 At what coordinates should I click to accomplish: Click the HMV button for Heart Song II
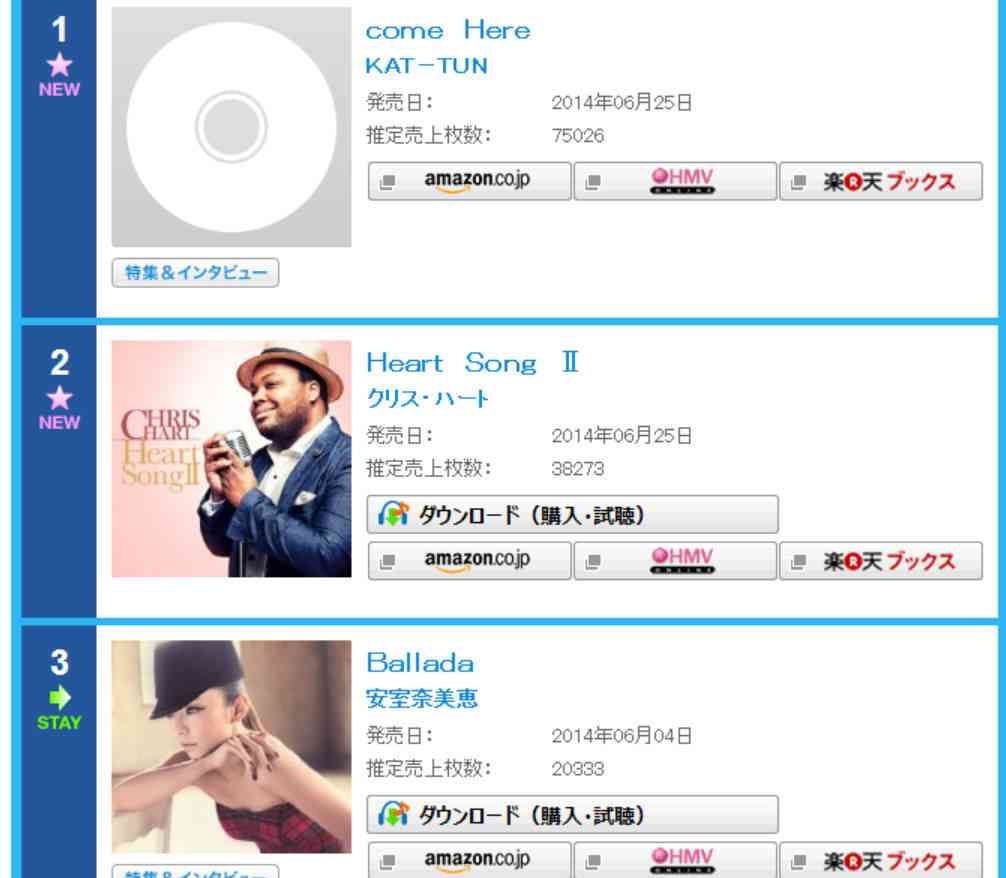(x=675, y=561)
